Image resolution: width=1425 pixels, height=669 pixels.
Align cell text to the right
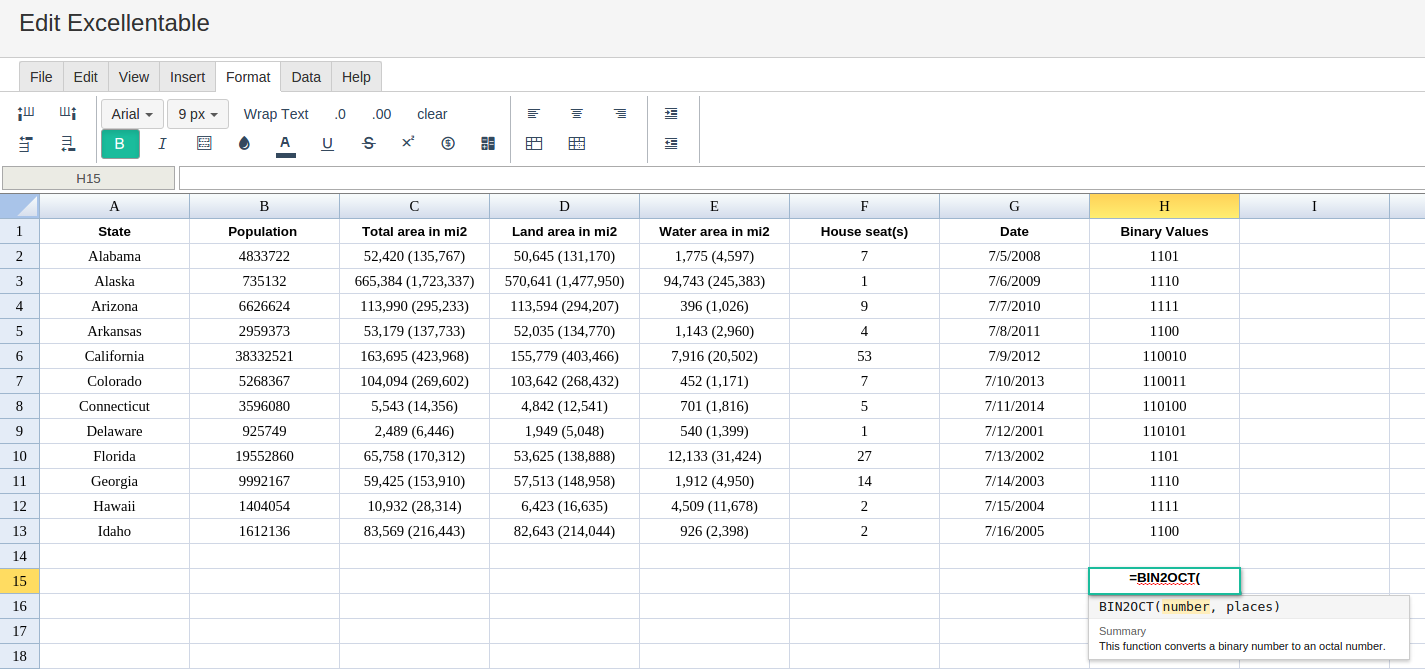[x=620, y=114]
